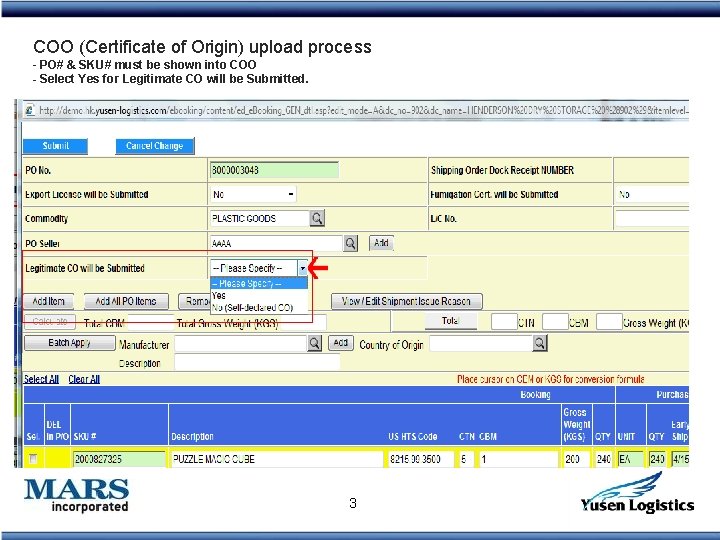Tick the checkbox for SKU 2000827325 row

tap(33, 458)
